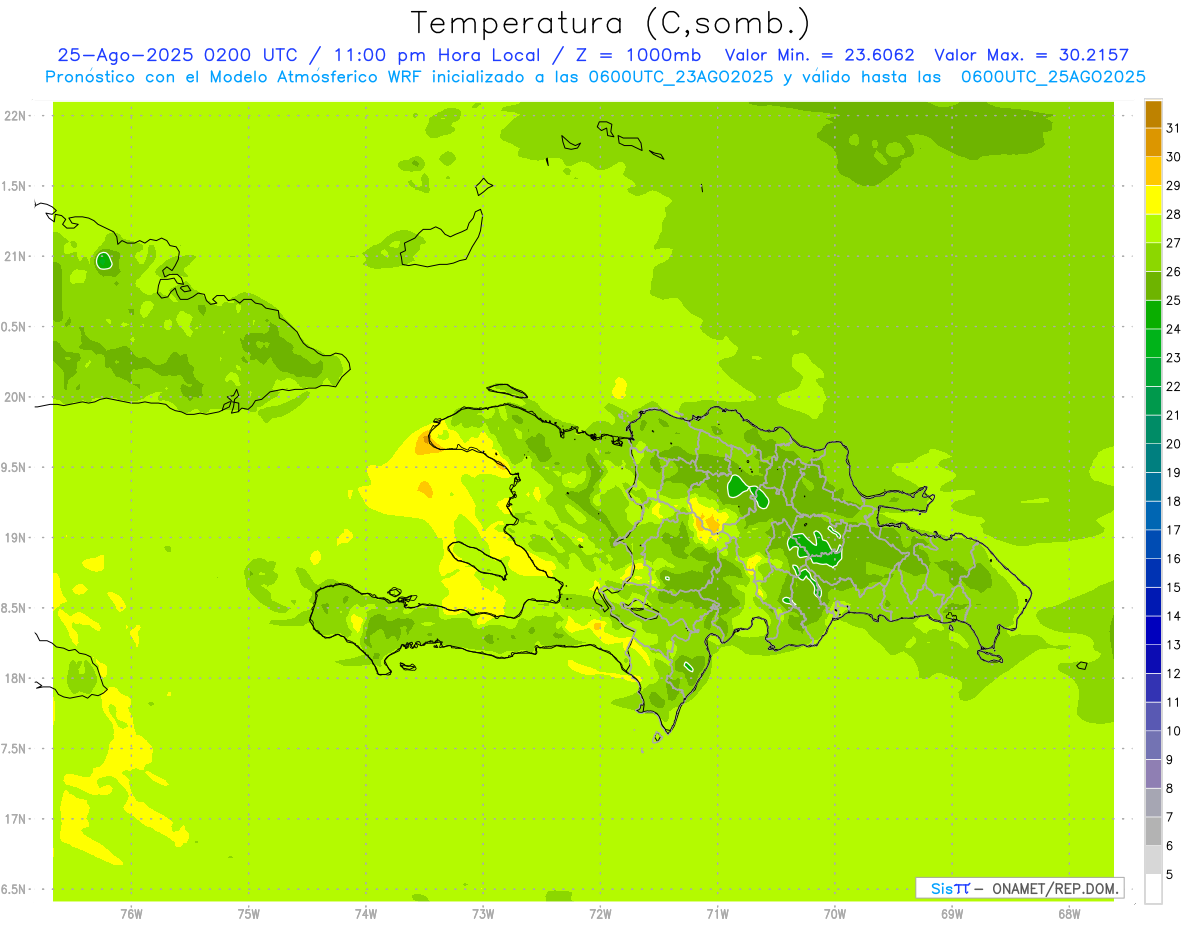Click legend value 5
Image resolution: width=1200 pixels, height=927 pixels.
(x=1170, y=875)
